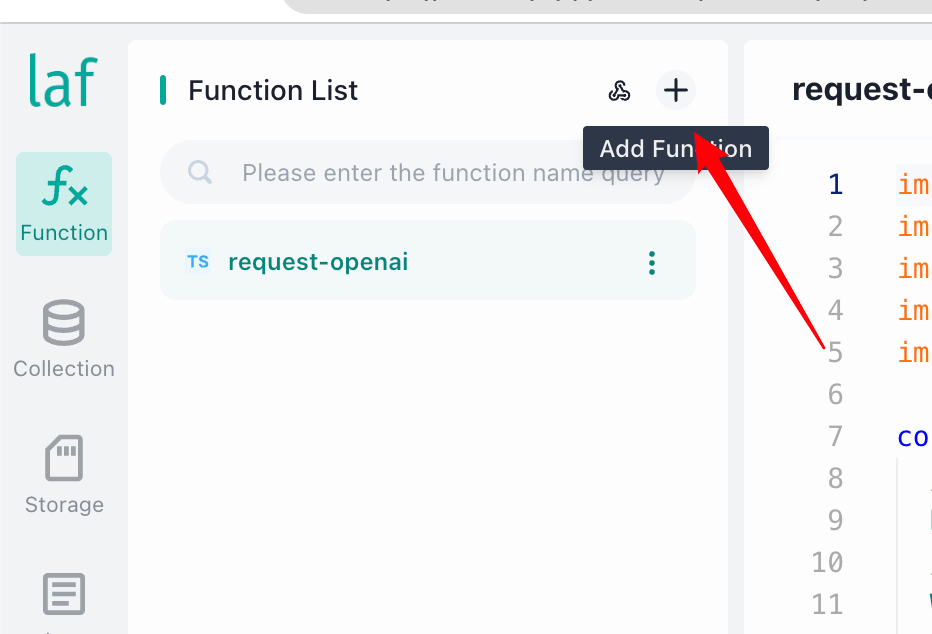Select the Function sidebar icon
Screen dimensions: 932x634
point(64,204)
